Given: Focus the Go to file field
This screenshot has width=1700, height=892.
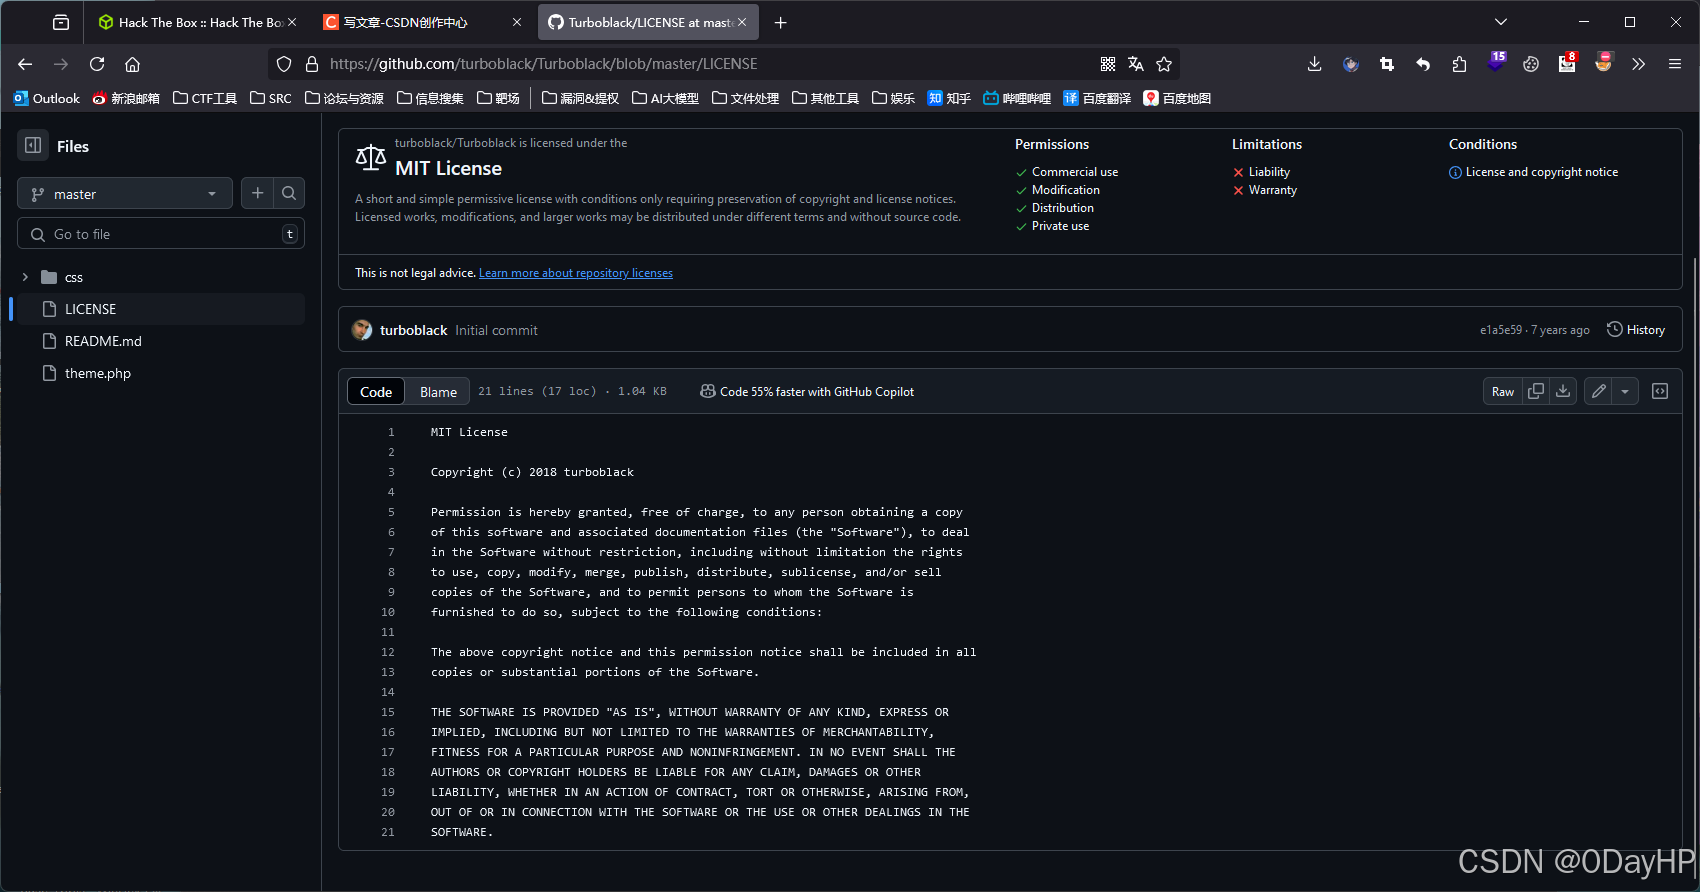Looking at the screenshot, I should (161, 234).
